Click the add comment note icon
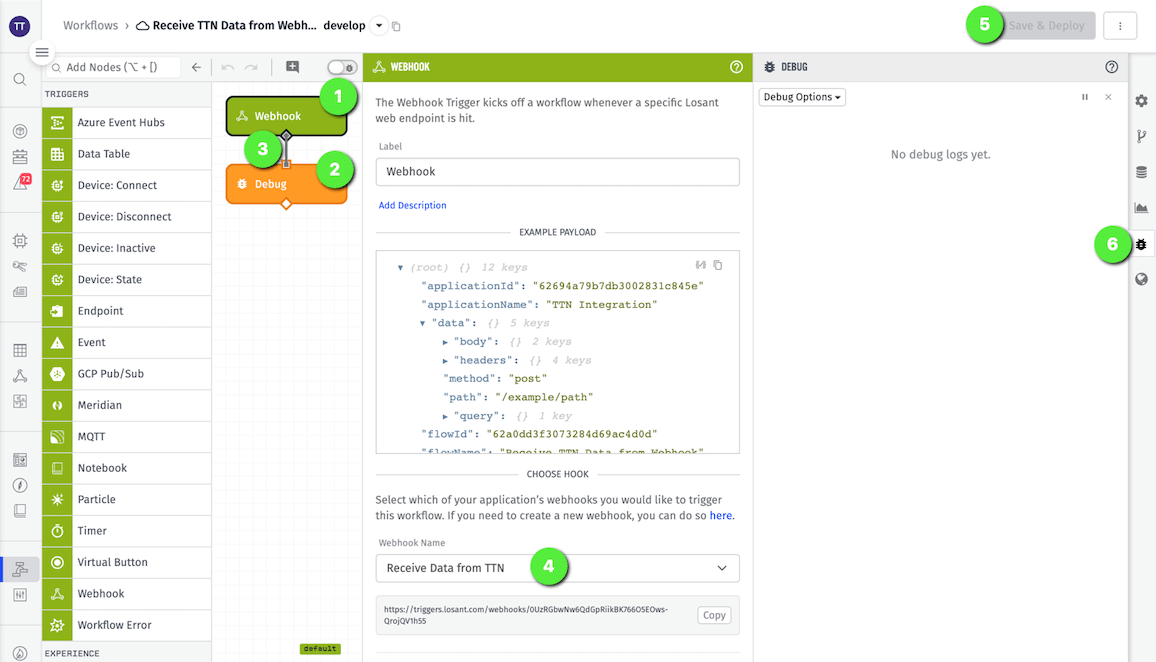The height and width of the screenshot is (662, 1156). 292,67
